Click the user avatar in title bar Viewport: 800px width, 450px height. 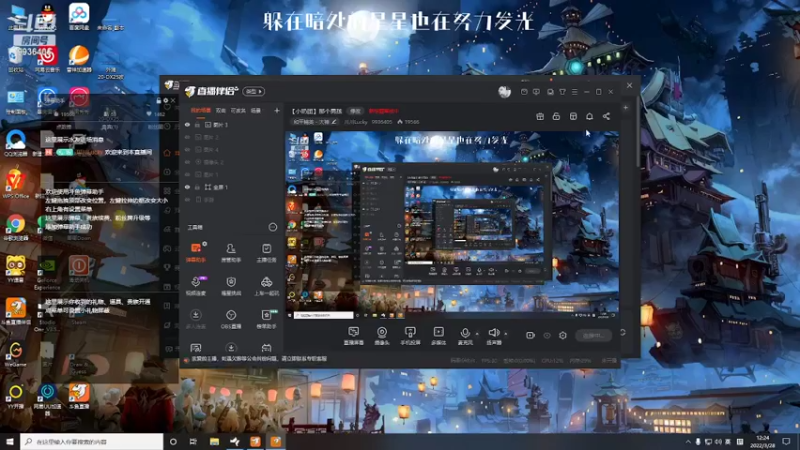click(x=504, y=92)
